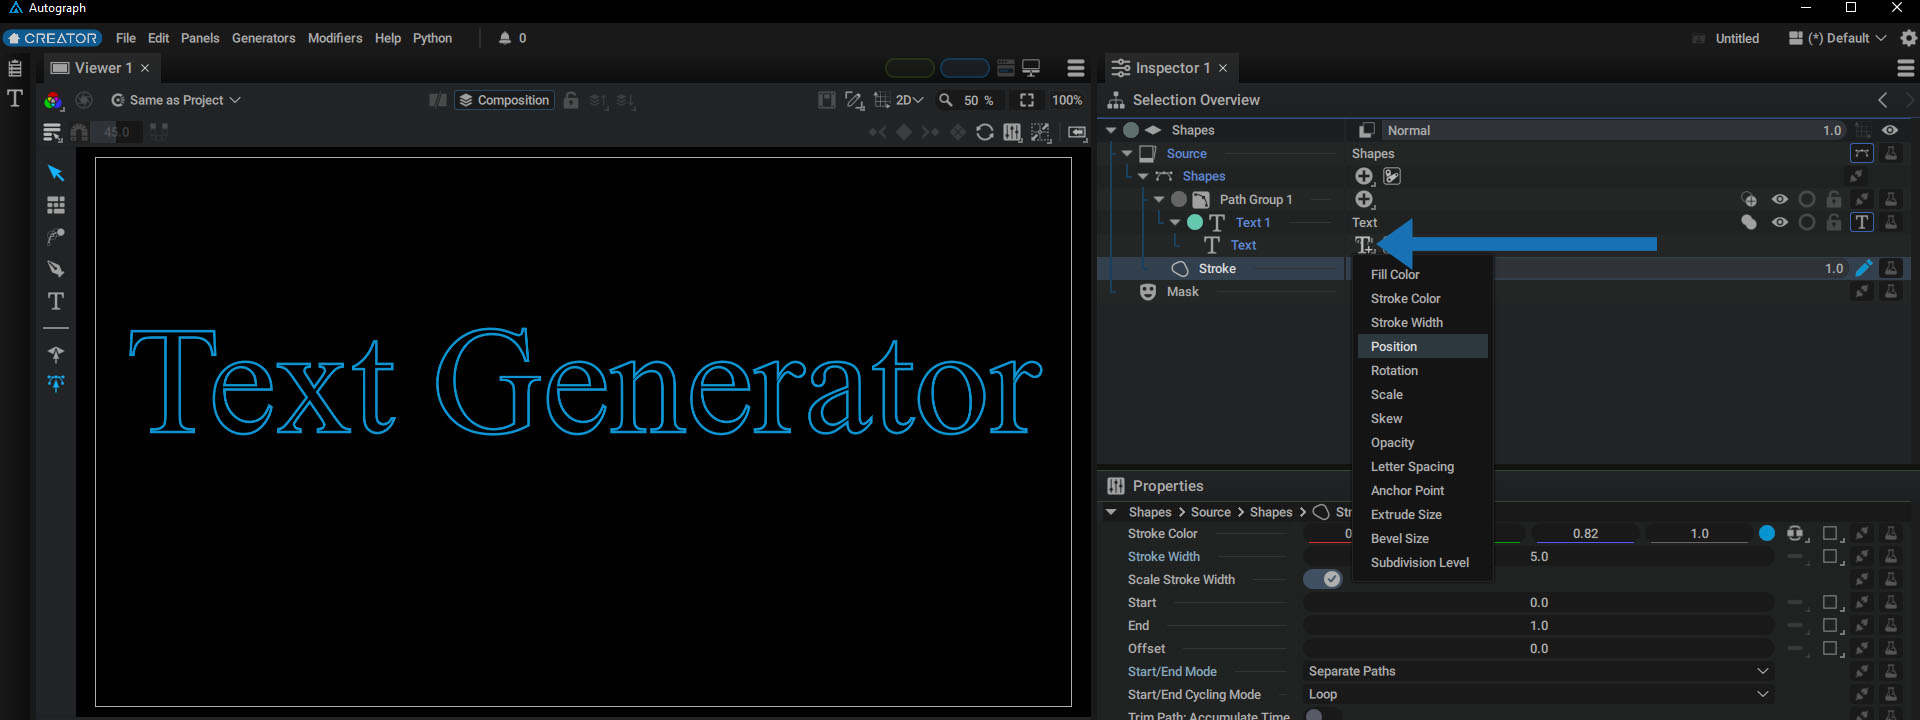Image resolution: width=1920 pixels, height=720 pixels.
Task: Toggle solo circle on Path Group 1 row
Action: [x=1807, y=199]
